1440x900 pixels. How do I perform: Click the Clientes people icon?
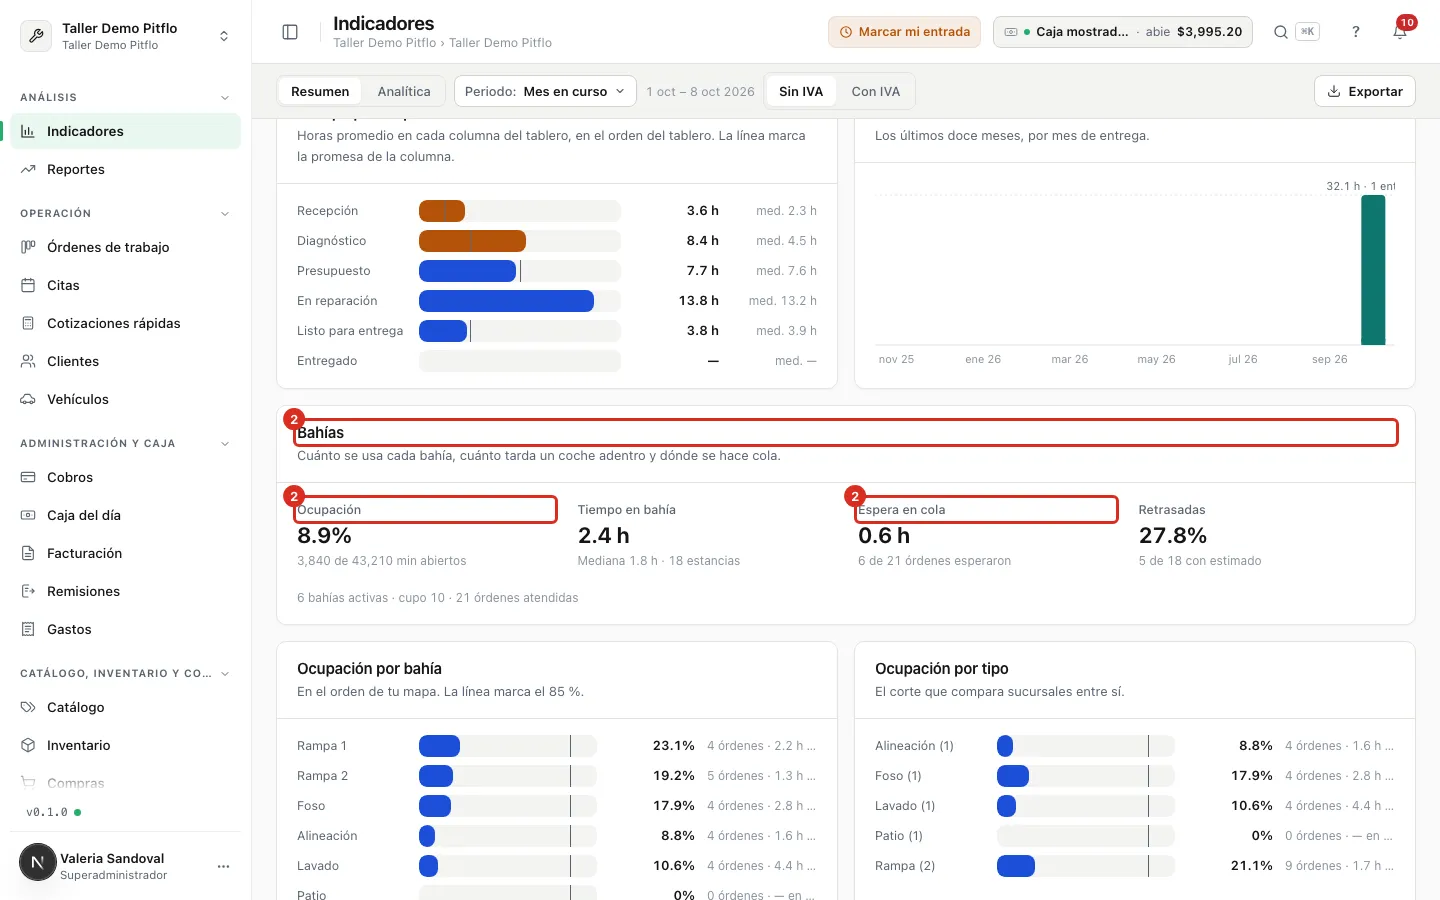(28, 361)
